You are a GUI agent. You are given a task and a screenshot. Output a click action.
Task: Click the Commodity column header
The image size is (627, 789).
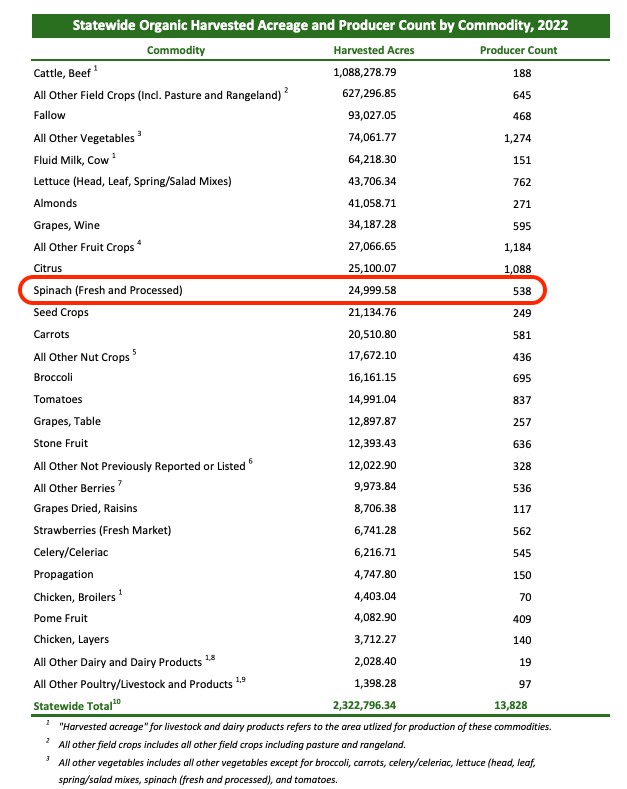[x=175, y=50]
